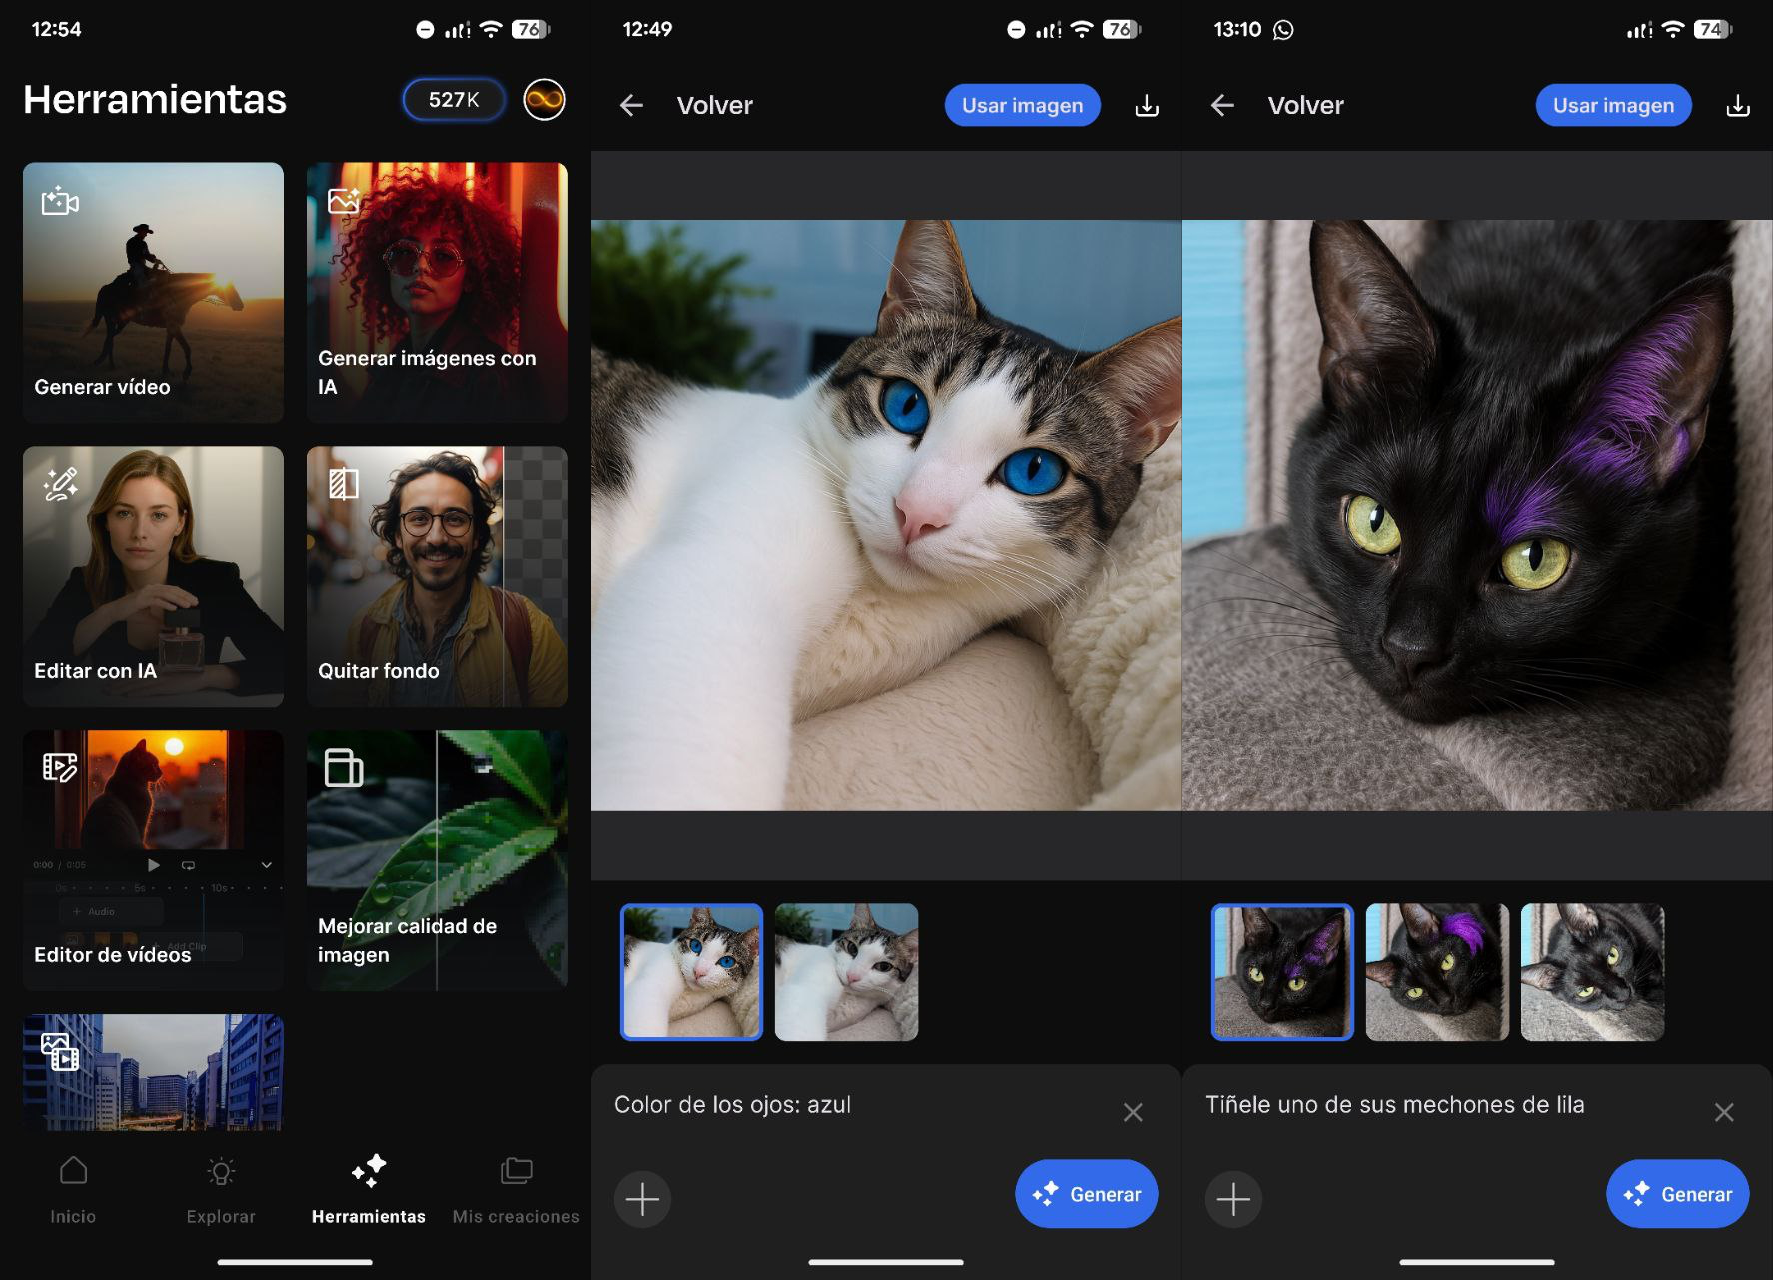Tap the media icon on the city card
Image resolution: width=1773 pixels, height=1280 pixels.
pos(60,1052)
